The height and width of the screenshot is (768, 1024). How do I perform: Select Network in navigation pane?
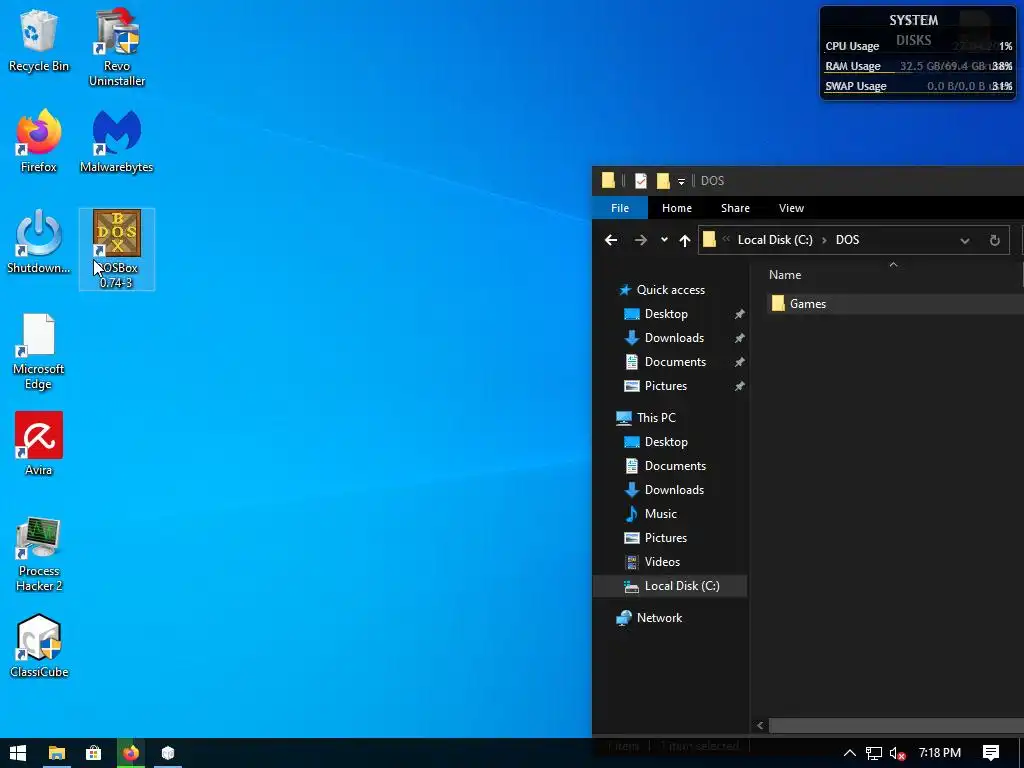(659, 618)
